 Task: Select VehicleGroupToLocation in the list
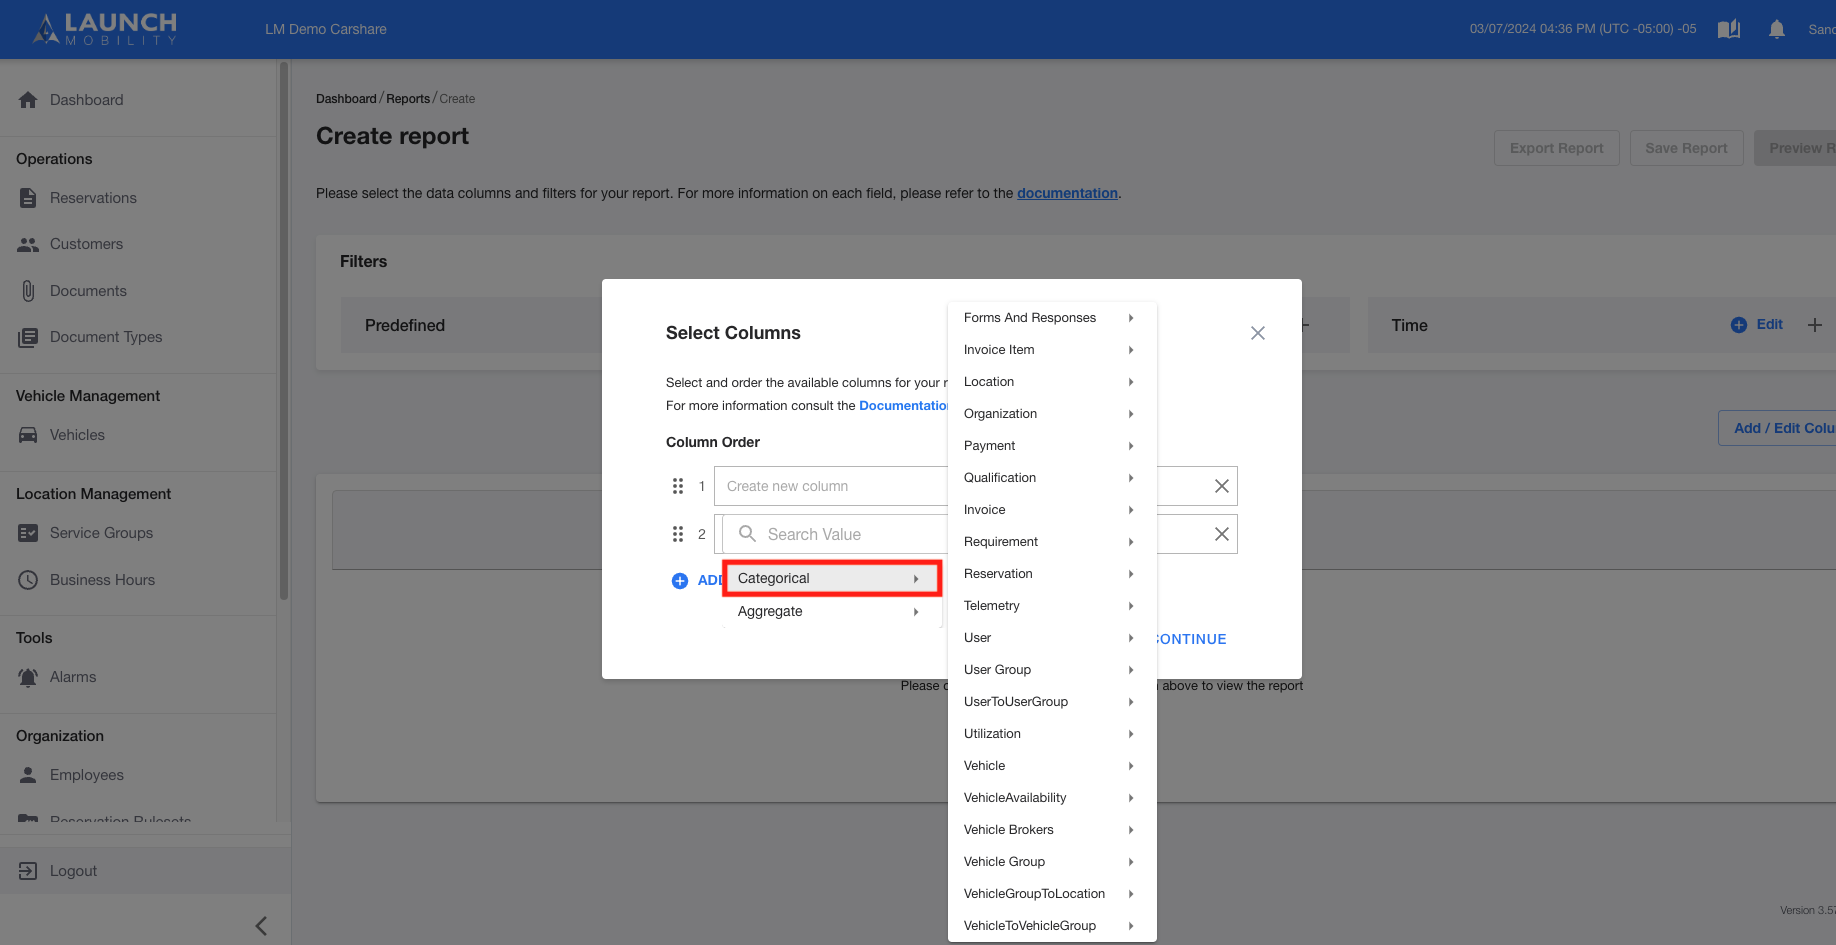pos(1052,894)
